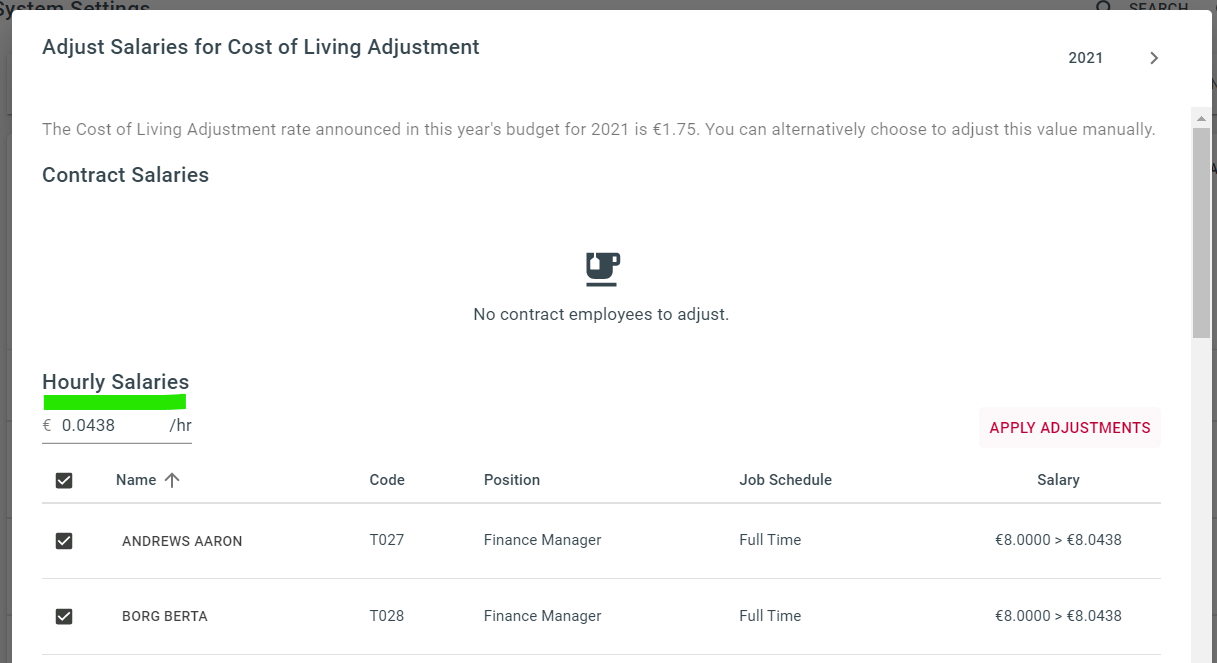Sort by Name using the arrow icon
The width and height of the screenshot is (1217, 663).
(172, 480)
